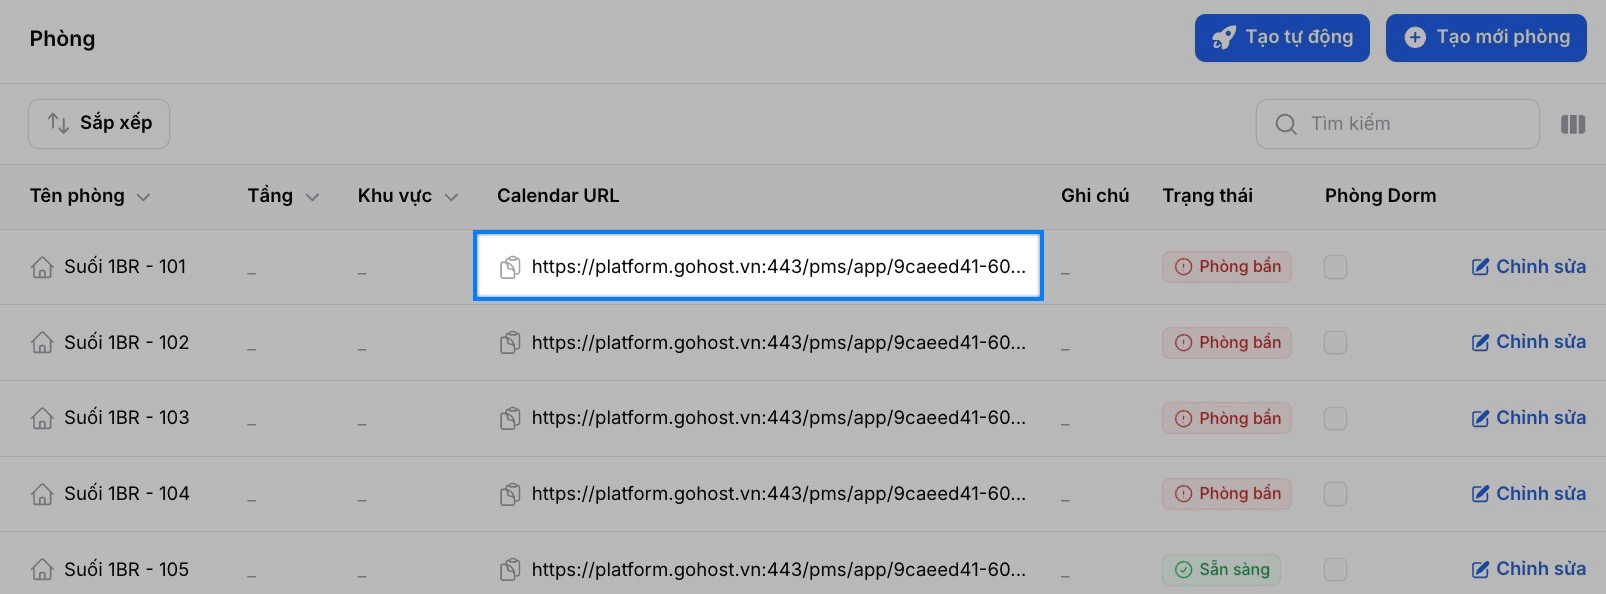Click the Tạo tự động button
1606x594 pixels.
point(1282,38)
